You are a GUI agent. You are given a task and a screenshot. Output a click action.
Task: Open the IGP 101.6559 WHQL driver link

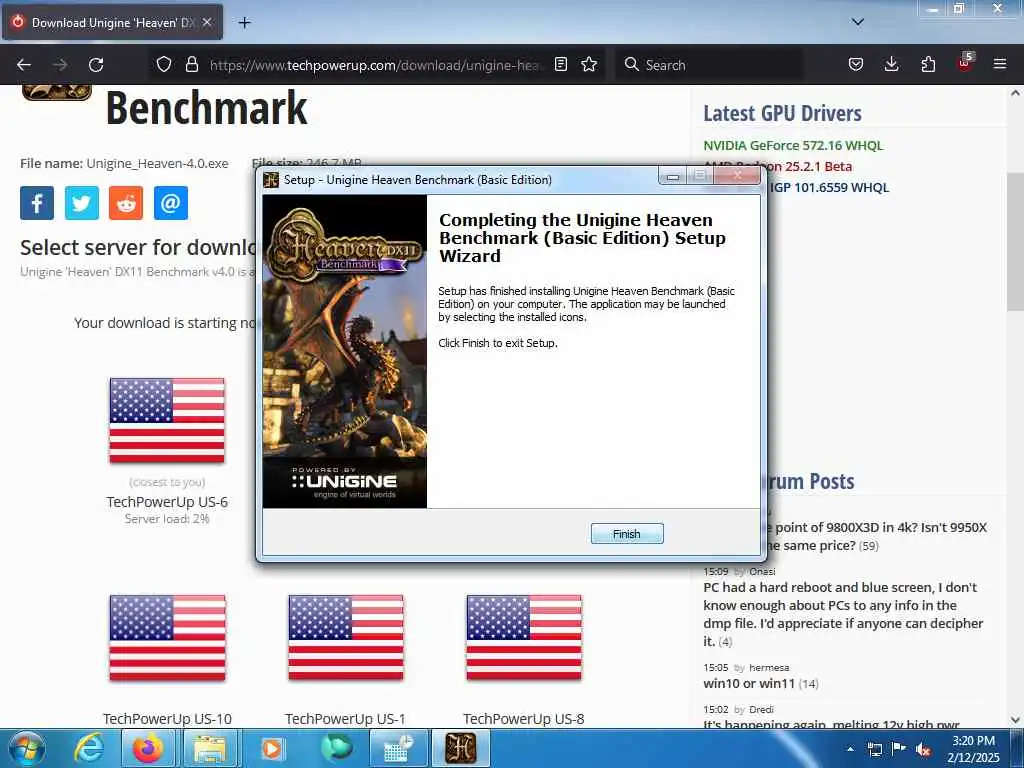(x=829, y=187)
